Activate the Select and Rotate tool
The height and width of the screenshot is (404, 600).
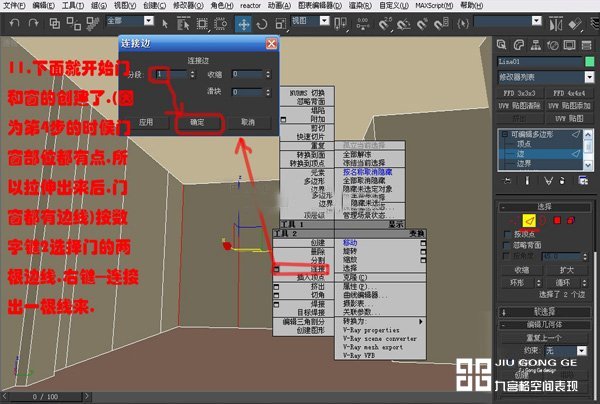(x=262, y=24)
